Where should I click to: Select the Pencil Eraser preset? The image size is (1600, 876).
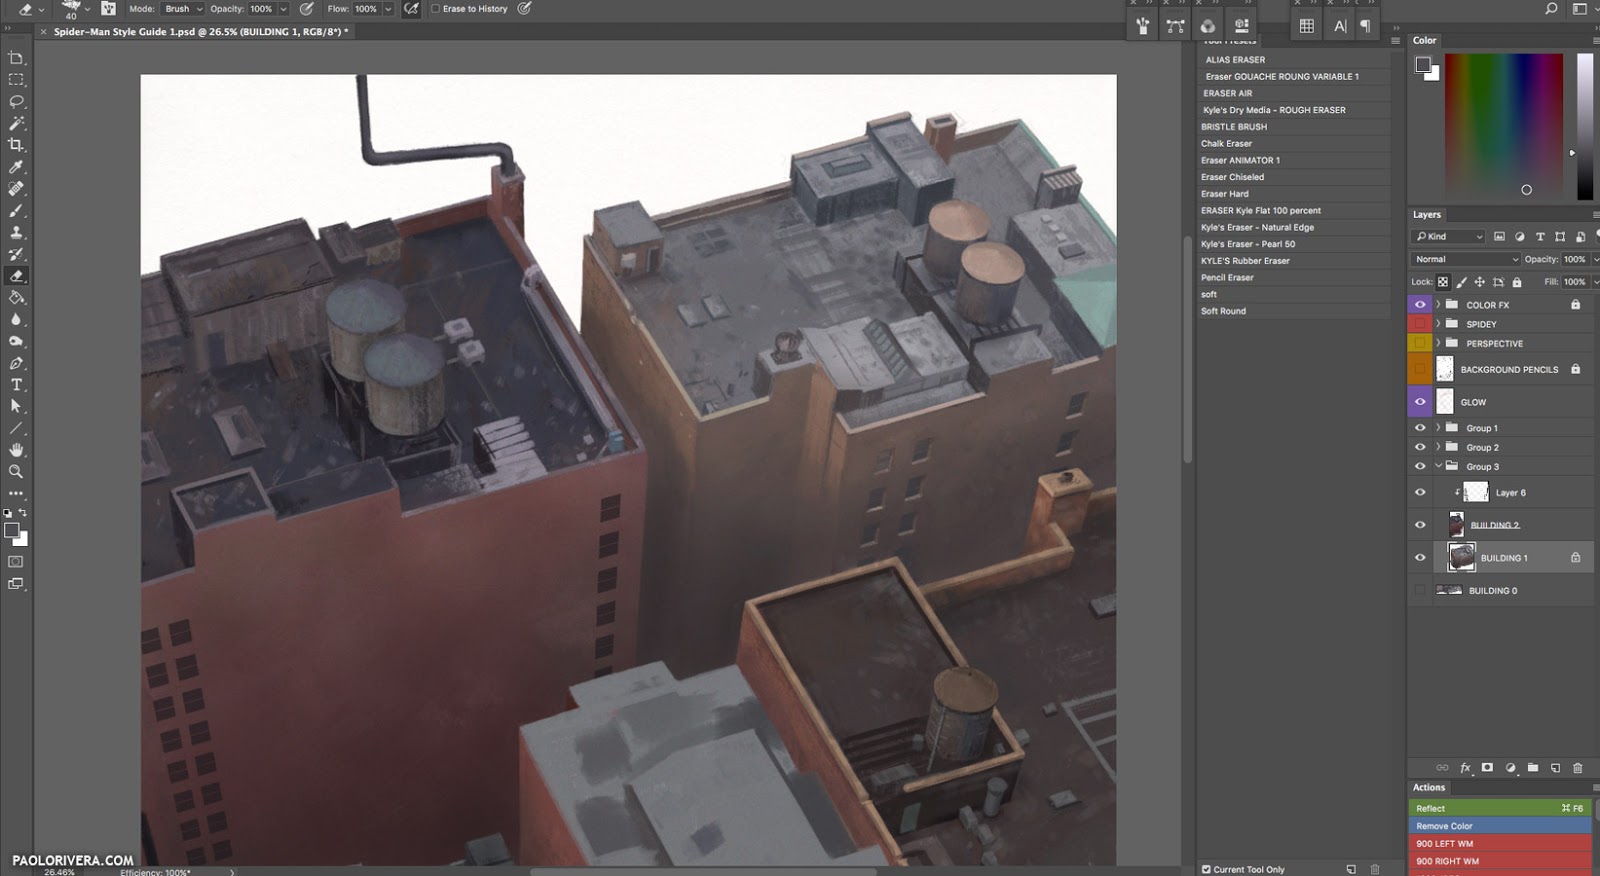click(x=1295, y=278)
